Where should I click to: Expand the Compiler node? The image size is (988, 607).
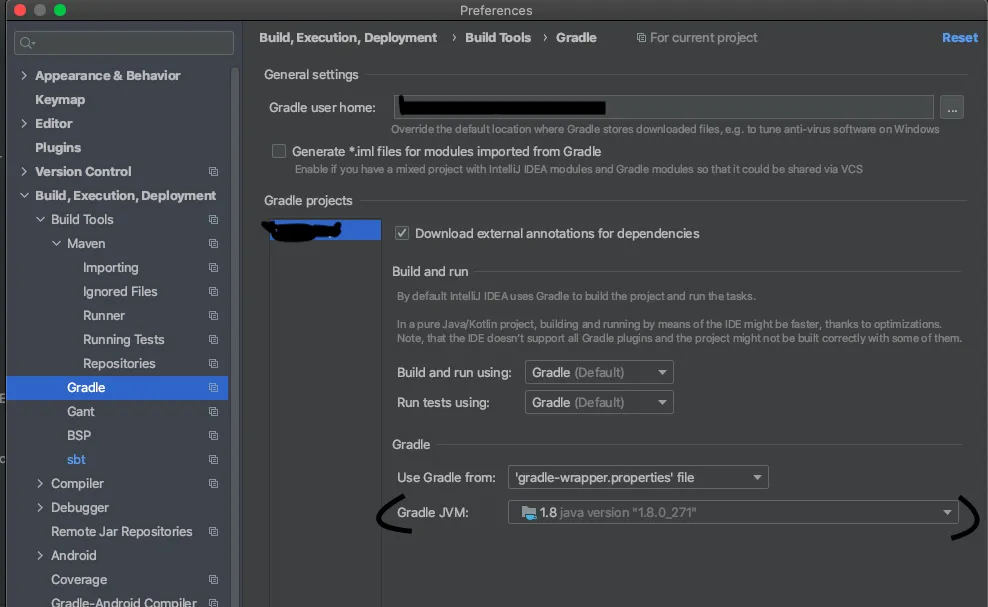click(x=40, y=483)
